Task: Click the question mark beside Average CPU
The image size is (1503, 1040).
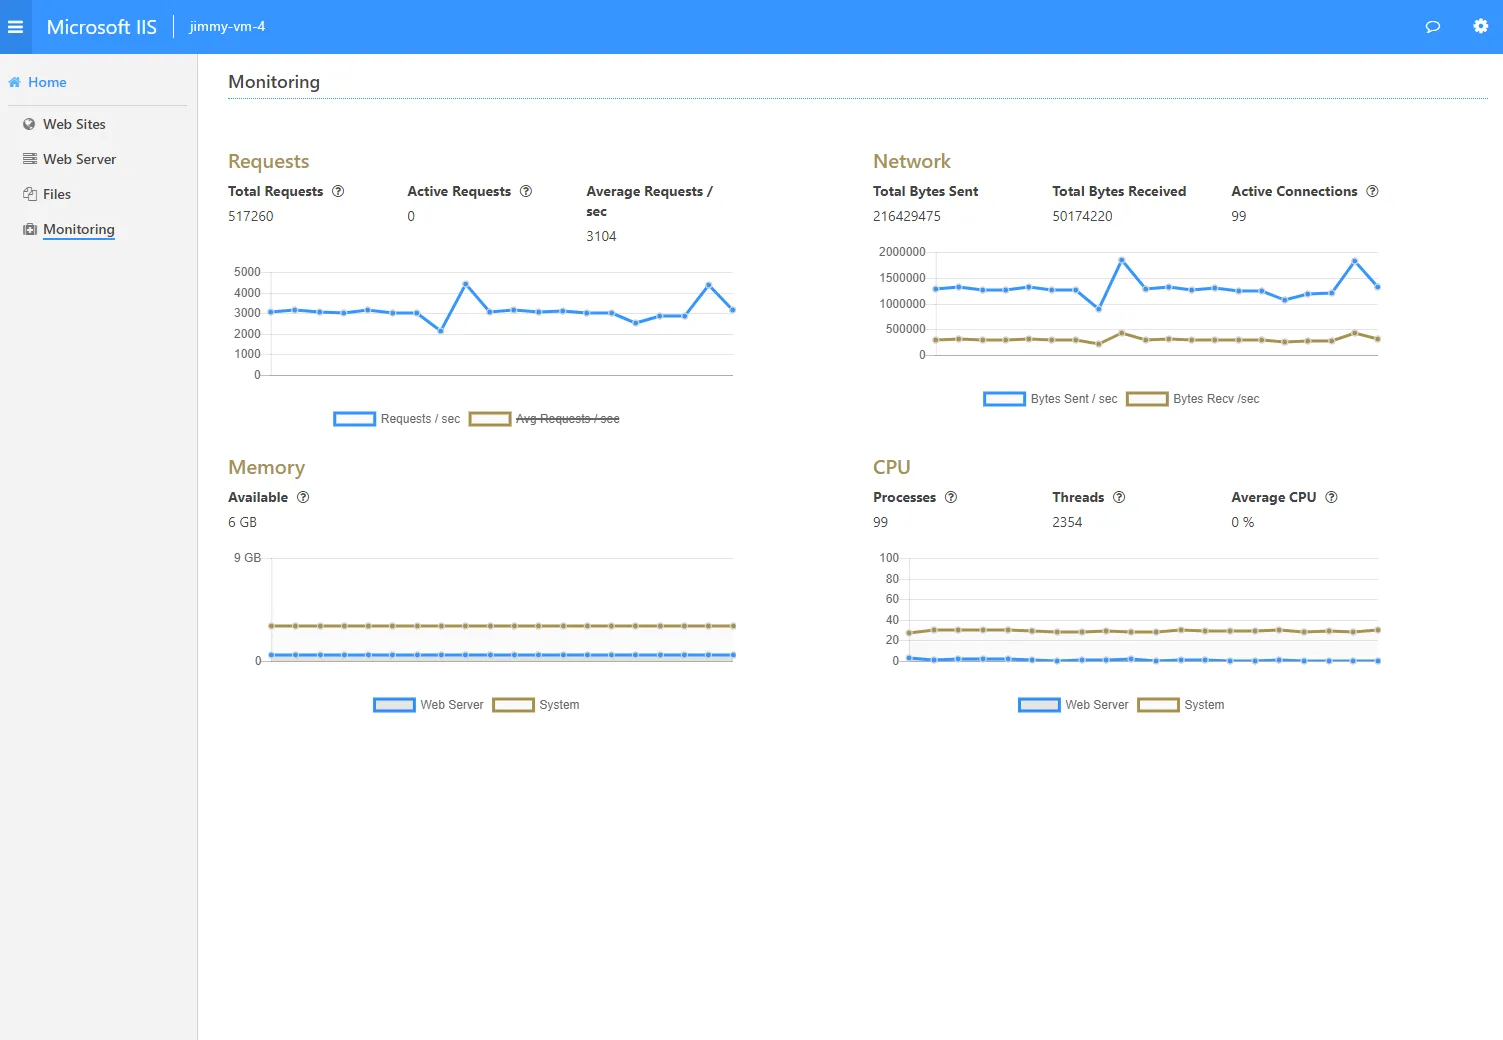Action: [x=1331, y=497]
